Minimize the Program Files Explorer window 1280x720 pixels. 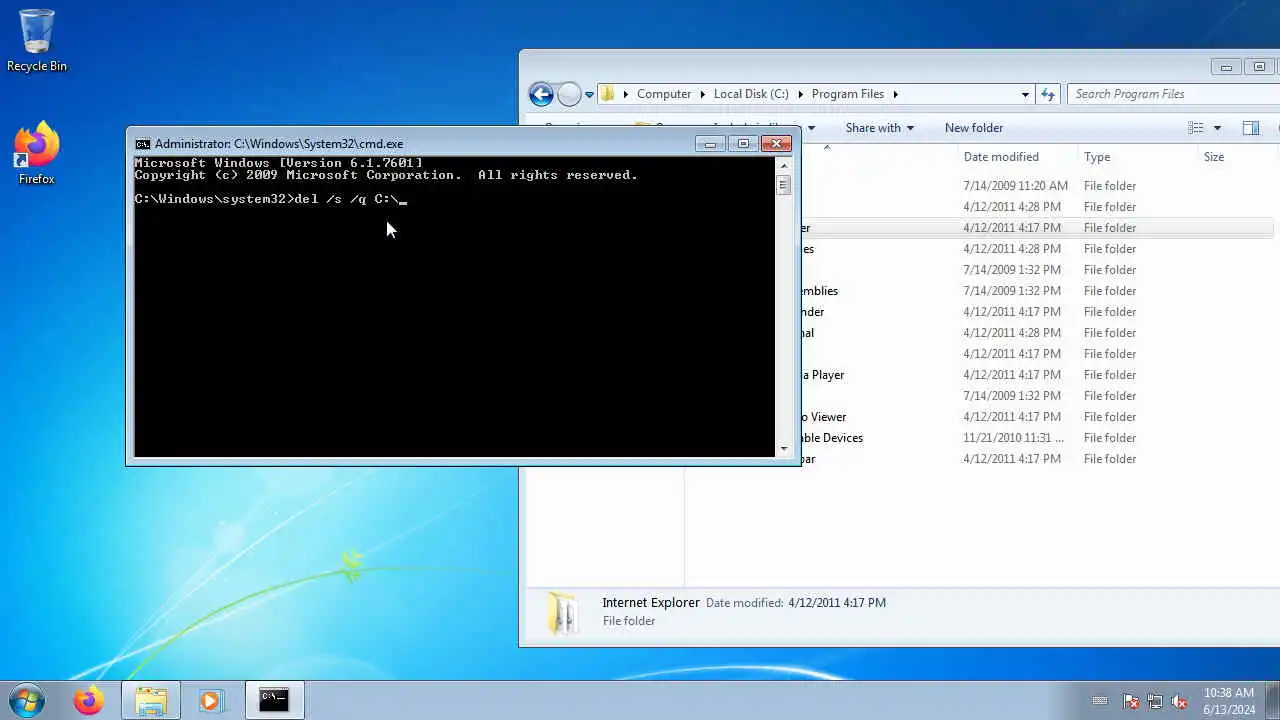[1226, 67]
